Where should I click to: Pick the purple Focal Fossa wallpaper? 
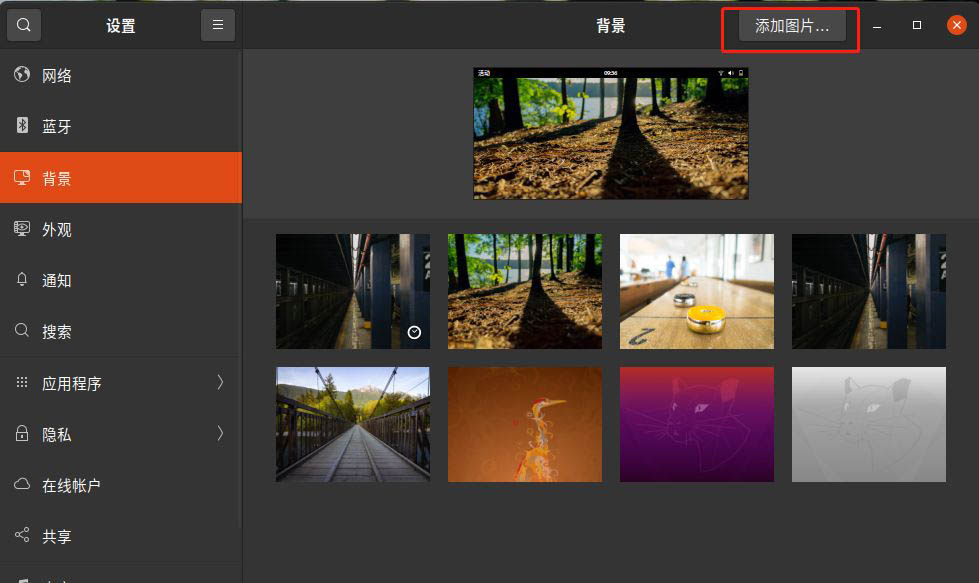pyautogui.click(x=697, y=424)
